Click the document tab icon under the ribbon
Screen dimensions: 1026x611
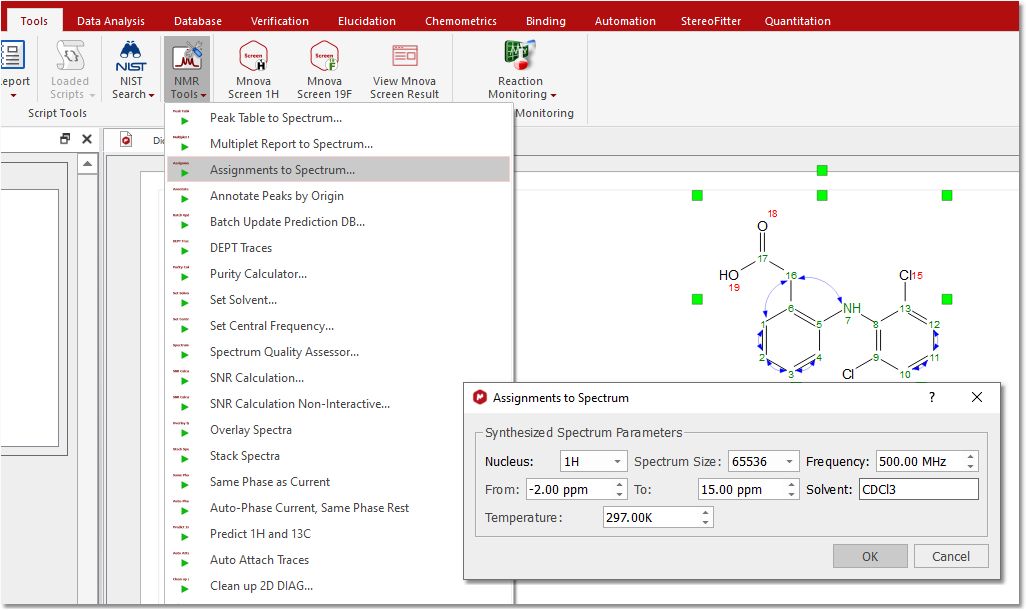pos(126,139)
